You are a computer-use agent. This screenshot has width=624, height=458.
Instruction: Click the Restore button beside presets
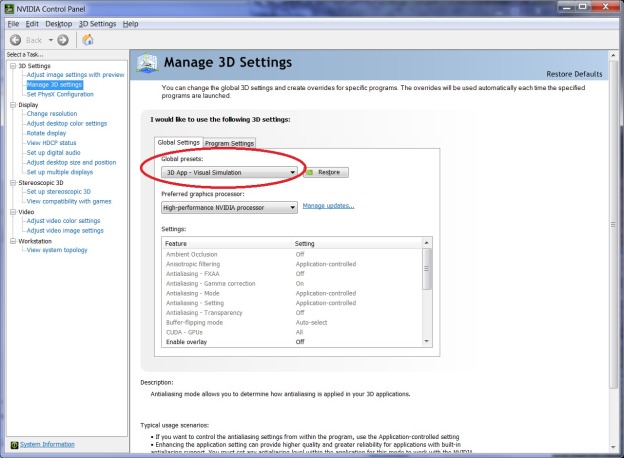pos(326,172)
